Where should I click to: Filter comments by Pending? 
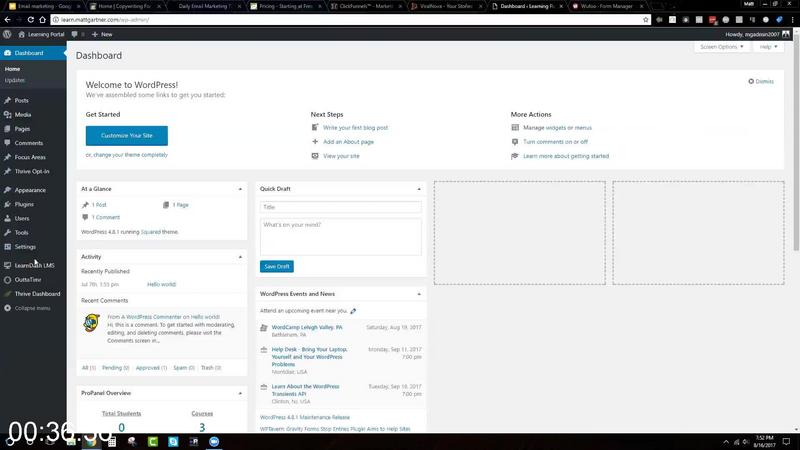115,368
